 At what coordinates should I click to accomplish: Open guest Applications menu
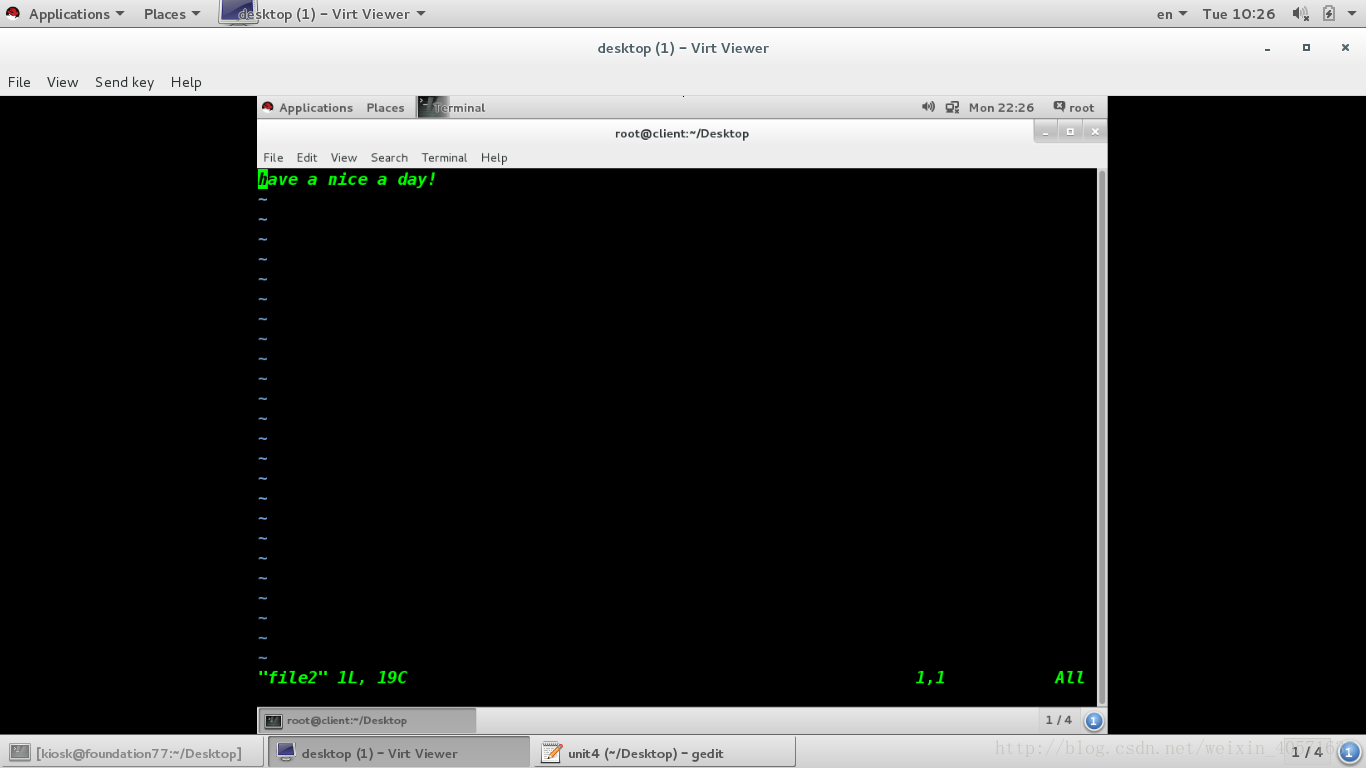(316, 107)
